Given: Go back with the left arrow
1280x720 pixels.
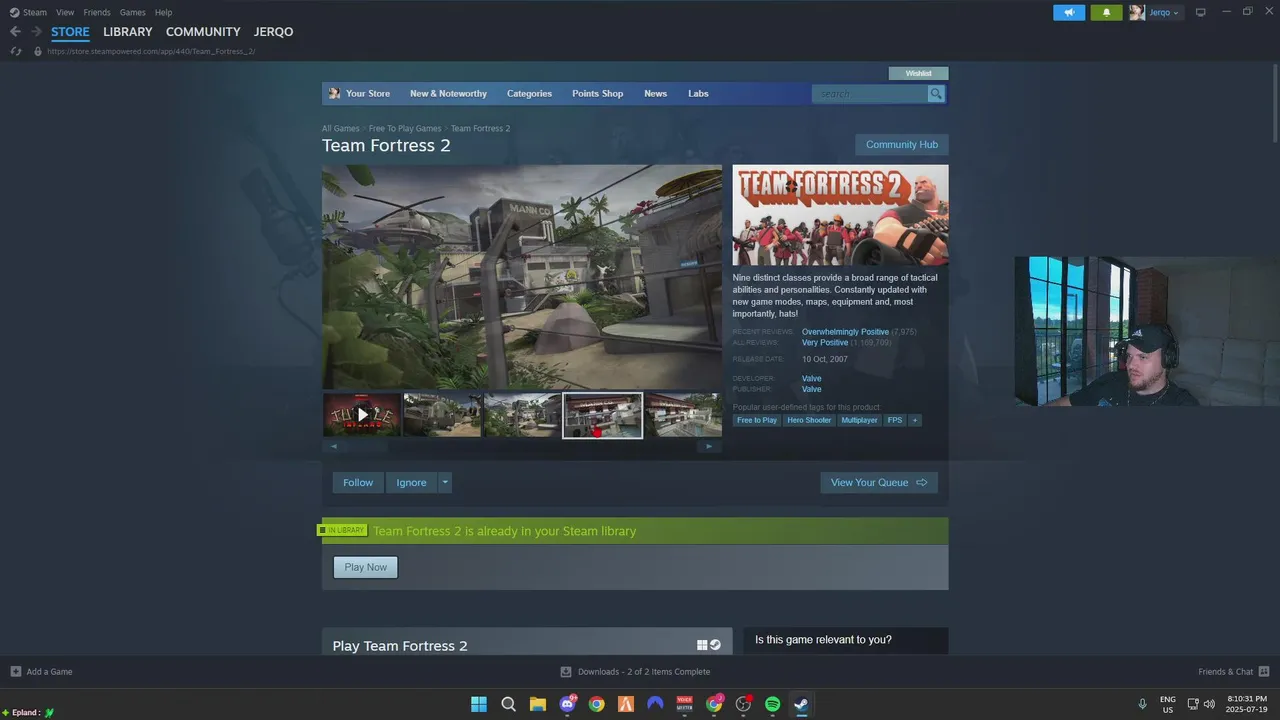Looking at the screenshot, I should point(15,32).
